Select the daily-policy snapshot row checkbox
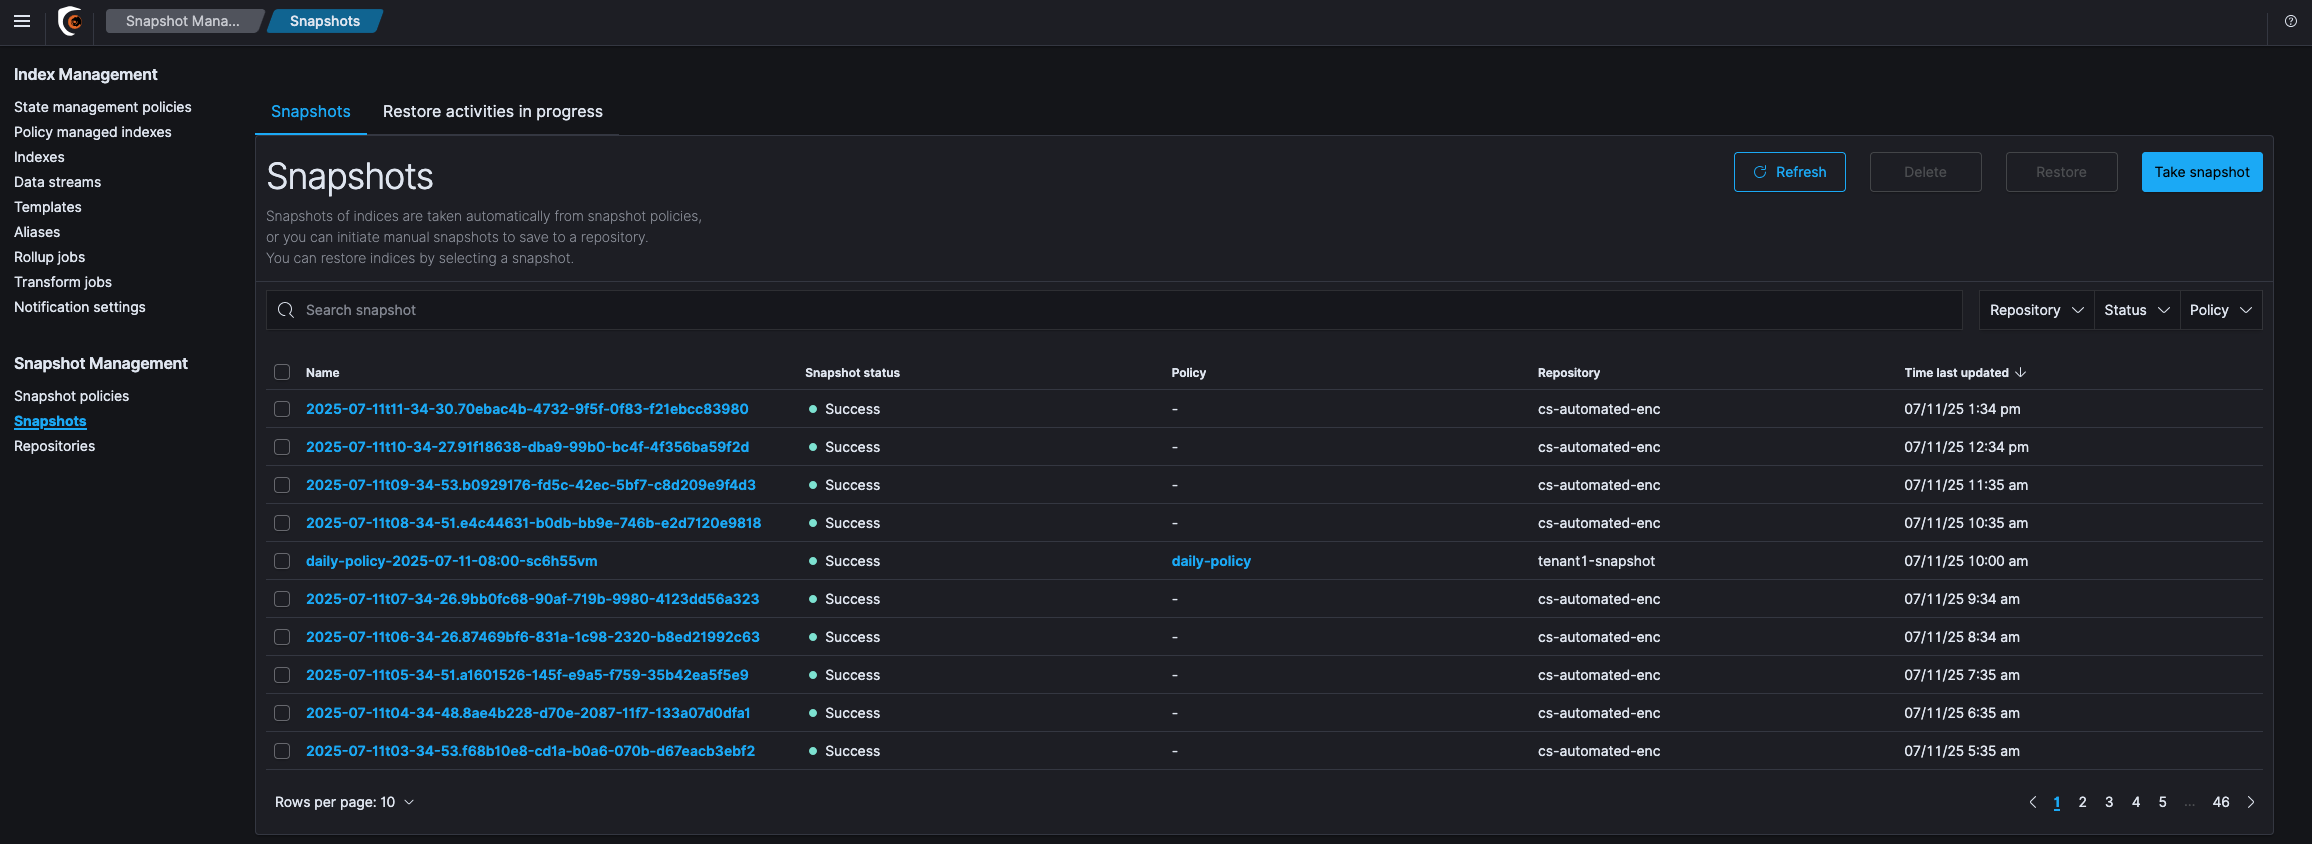Screen dimensions: 2312x844 click(282, 561)
